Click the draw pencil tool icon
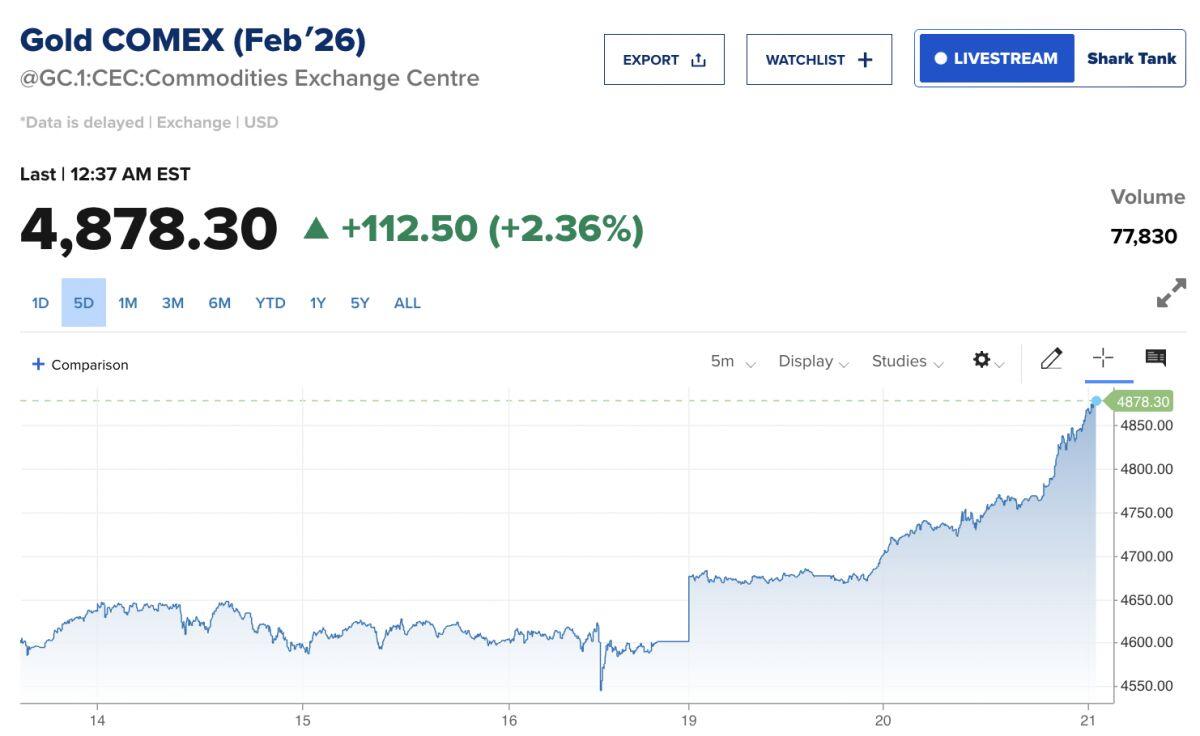This screenshot has height=736, width=1200. [1051, 359]
